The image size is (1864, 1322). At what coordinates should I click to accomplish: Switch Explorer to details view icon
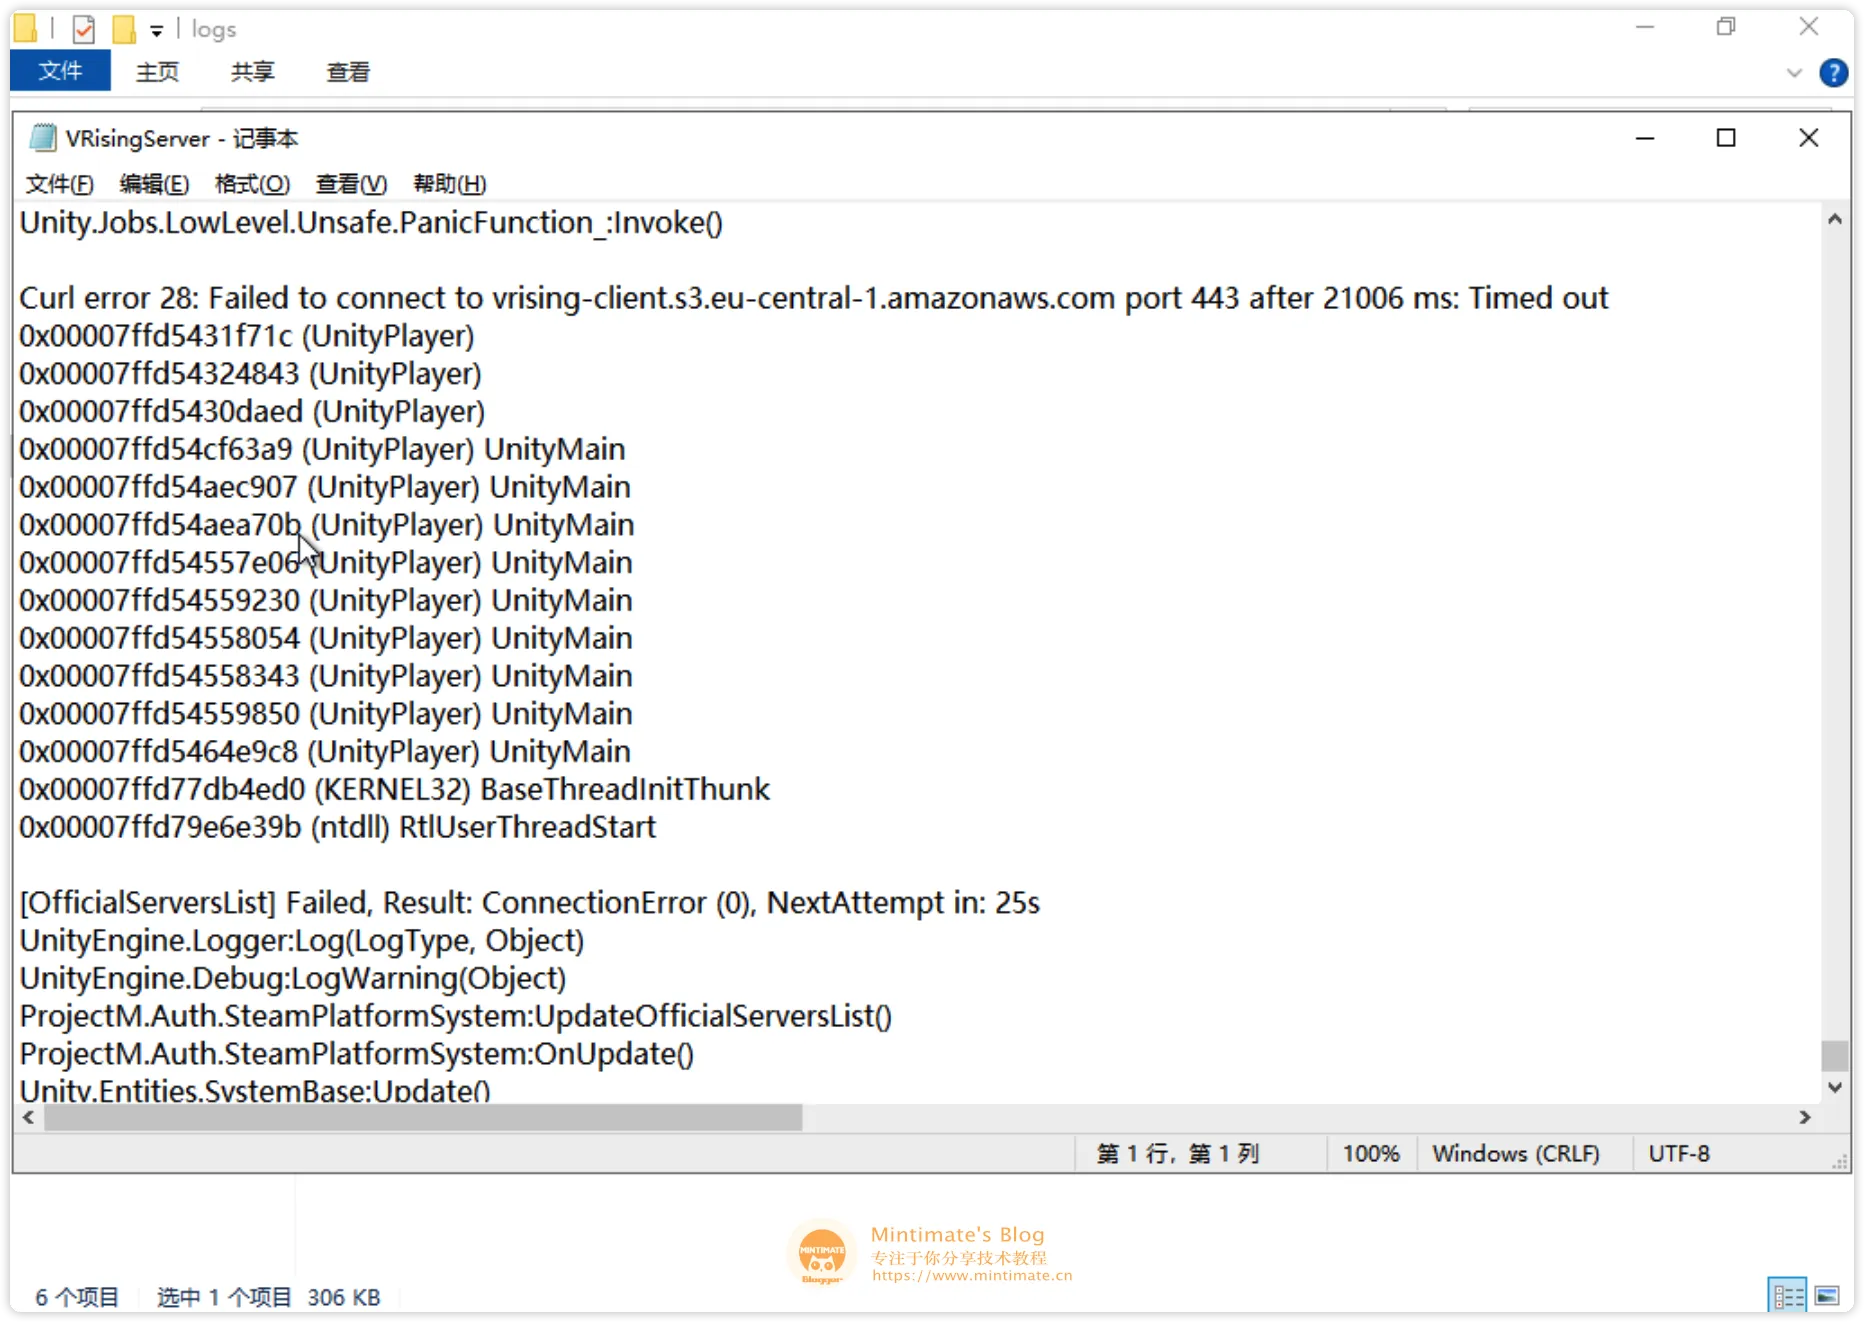tap(1787, 1296)
